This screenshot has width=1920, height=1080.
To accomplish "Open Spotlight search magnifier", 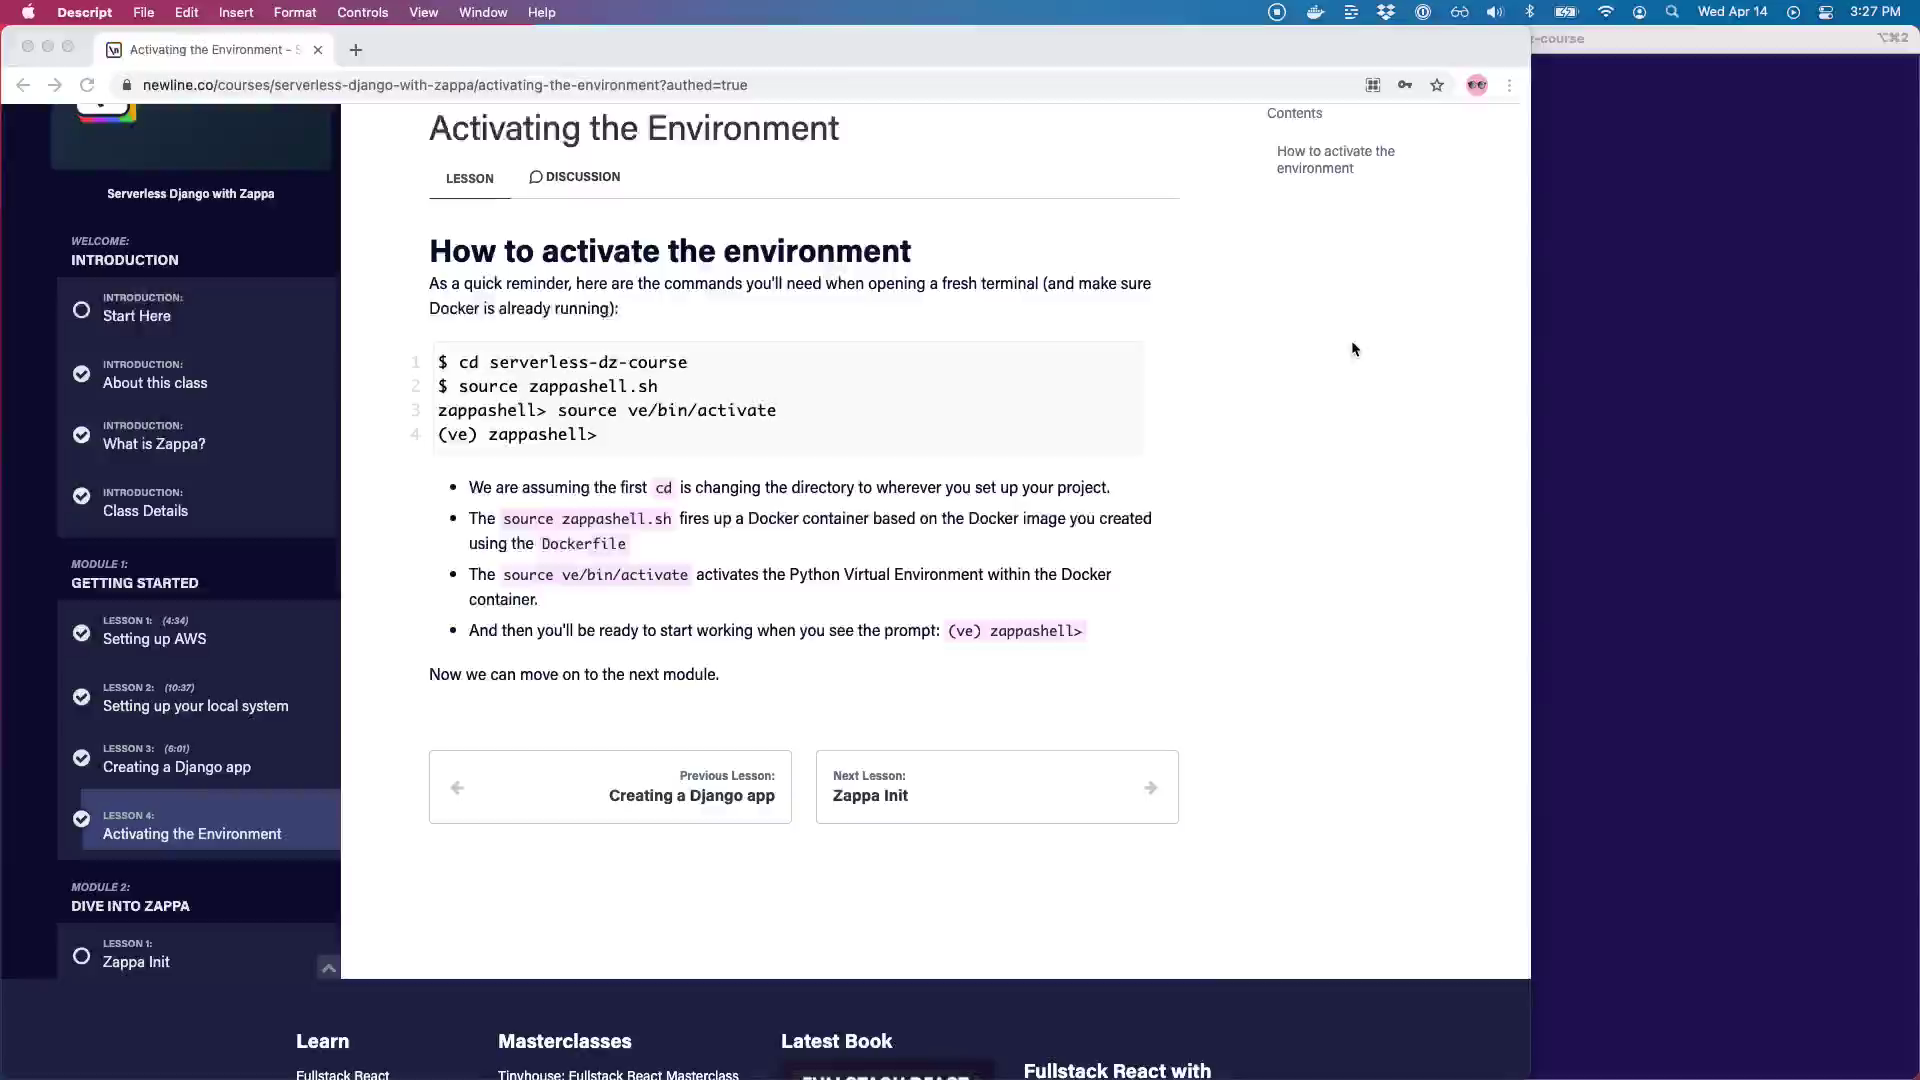I will click(1672, 12).
